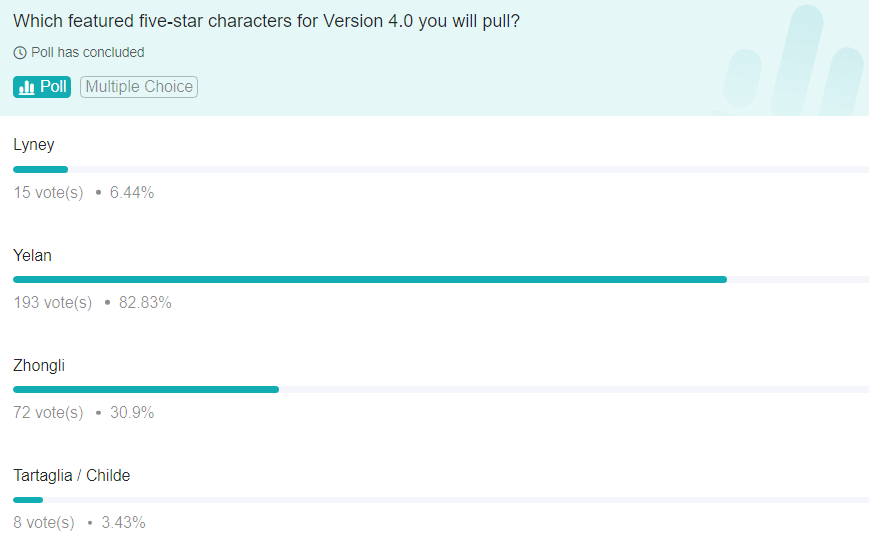869x535 pixels.
Task: Click the Multiple Choice tag
Action: tap(139, 87)
